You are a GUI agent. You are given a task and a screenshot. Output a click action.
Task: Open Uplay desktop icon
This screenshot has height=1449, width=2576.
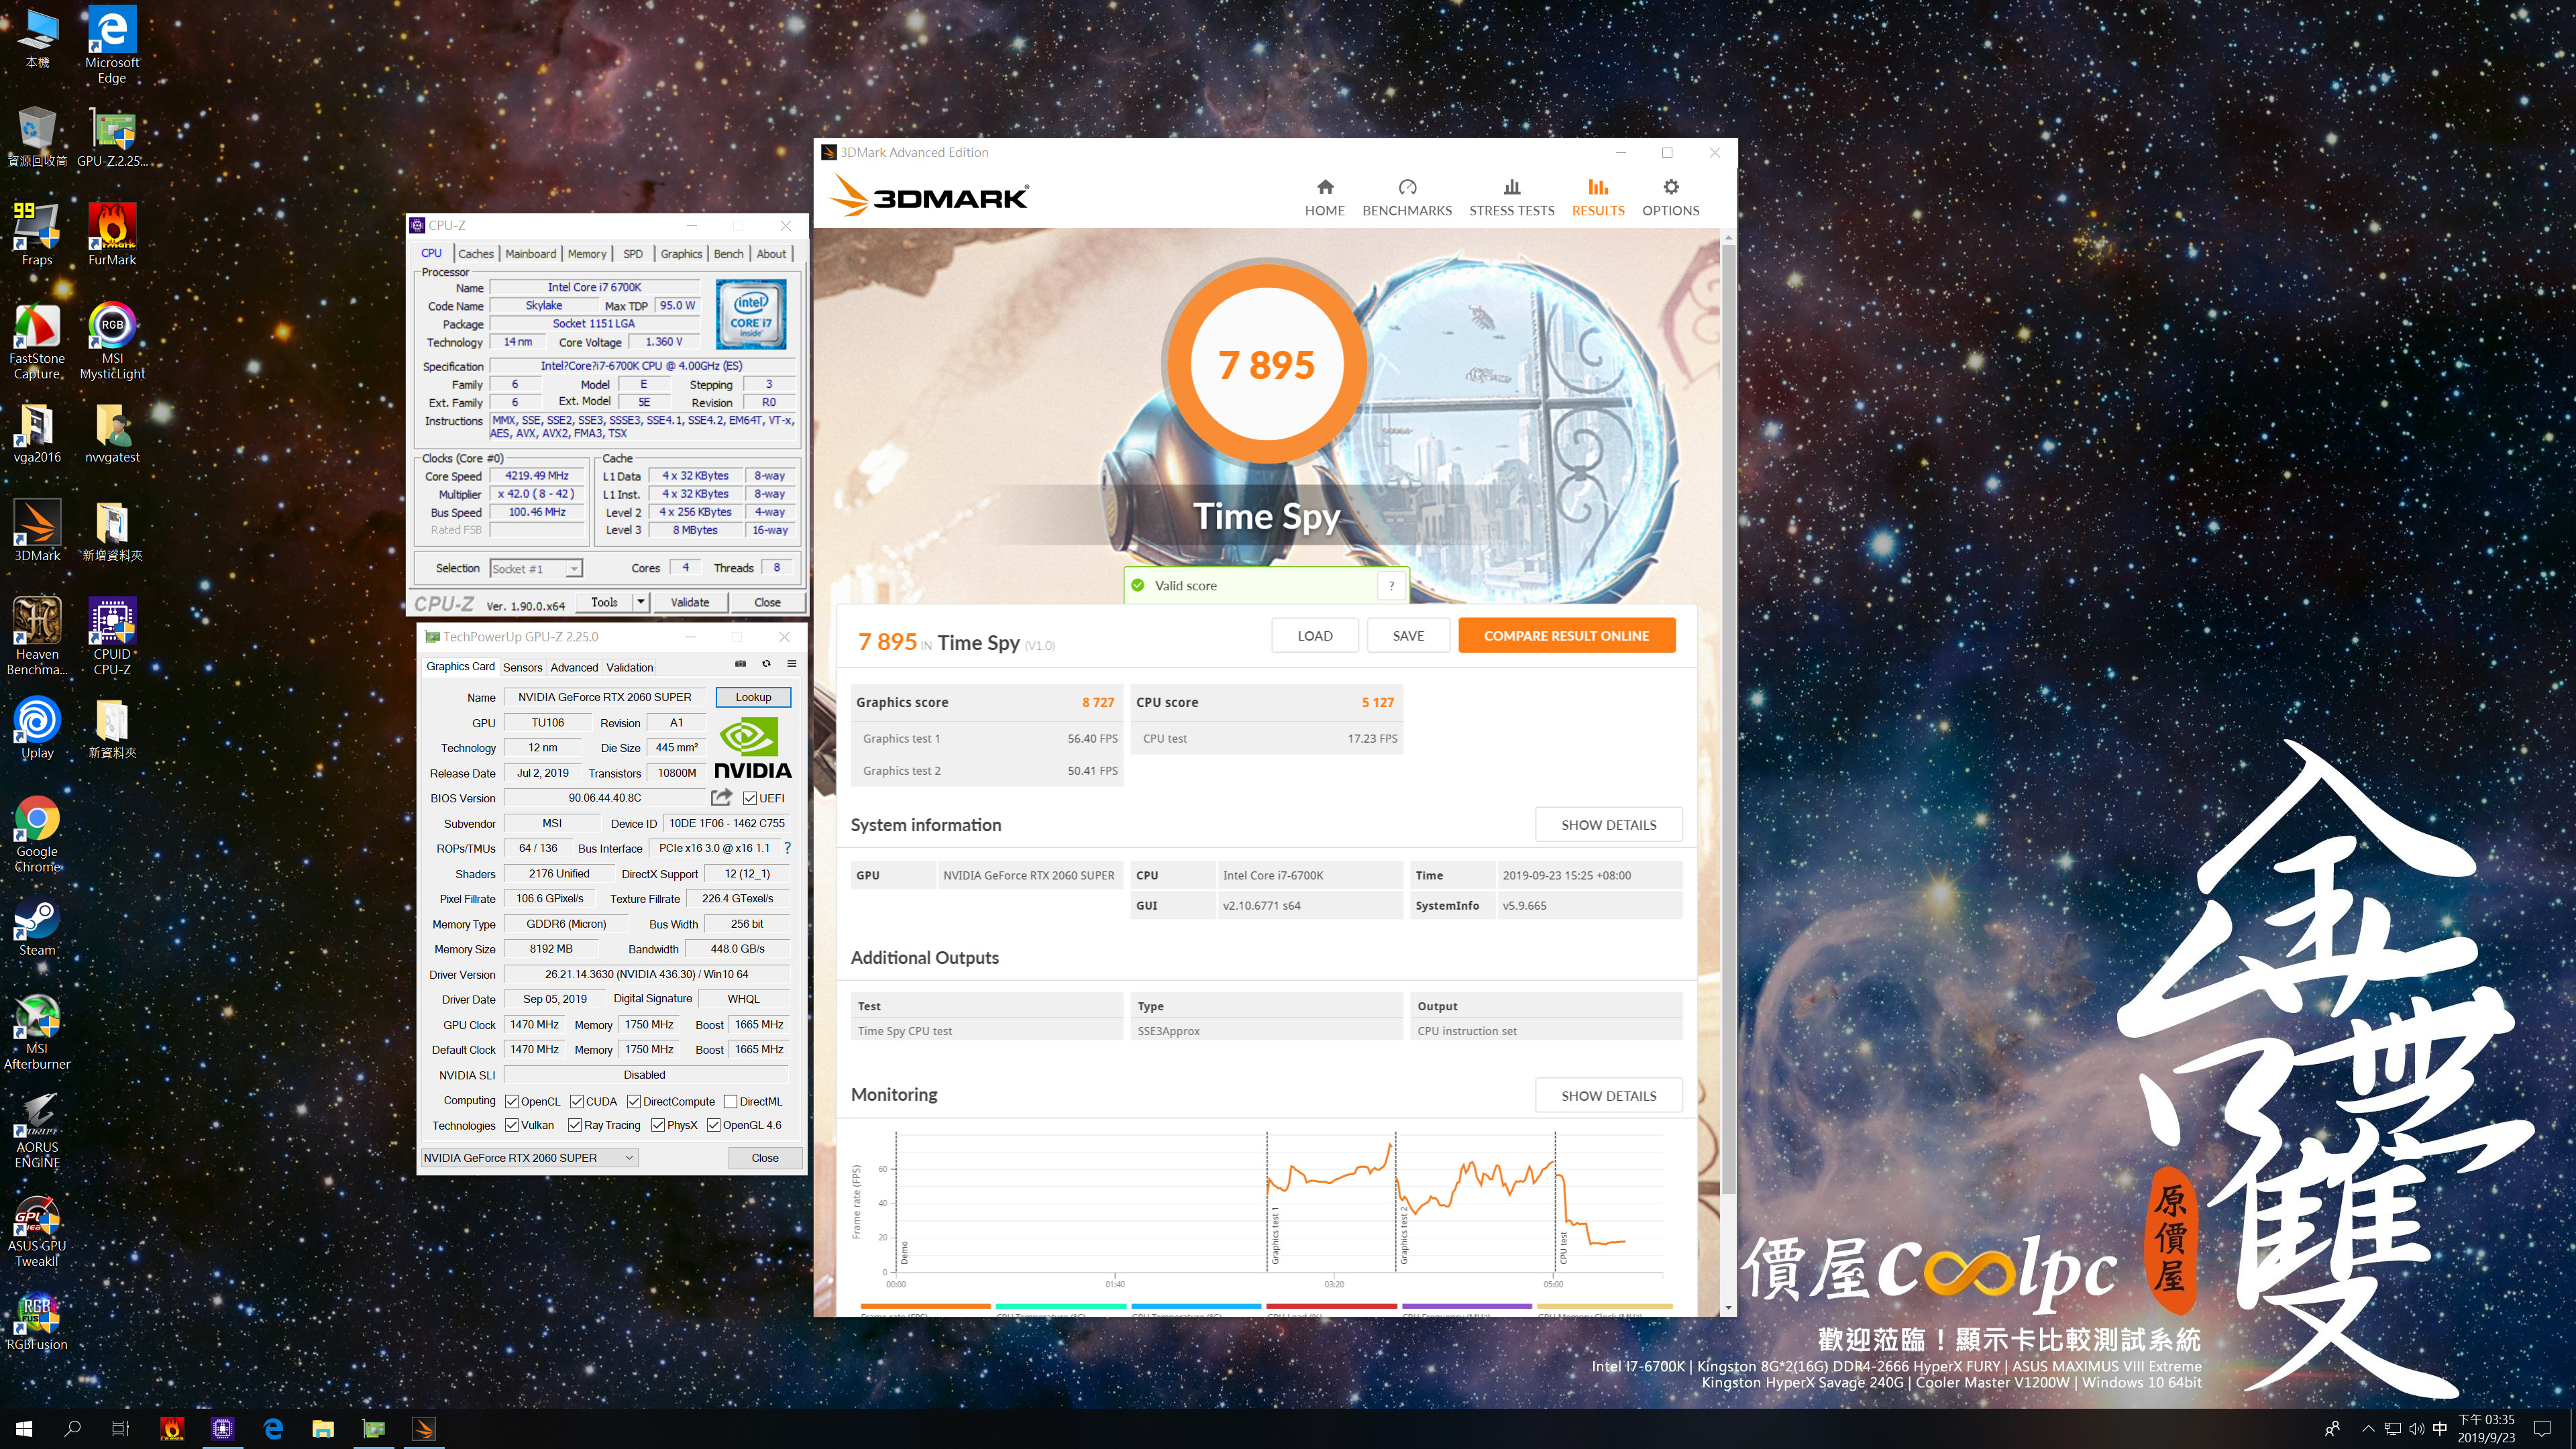coord(37,728)
